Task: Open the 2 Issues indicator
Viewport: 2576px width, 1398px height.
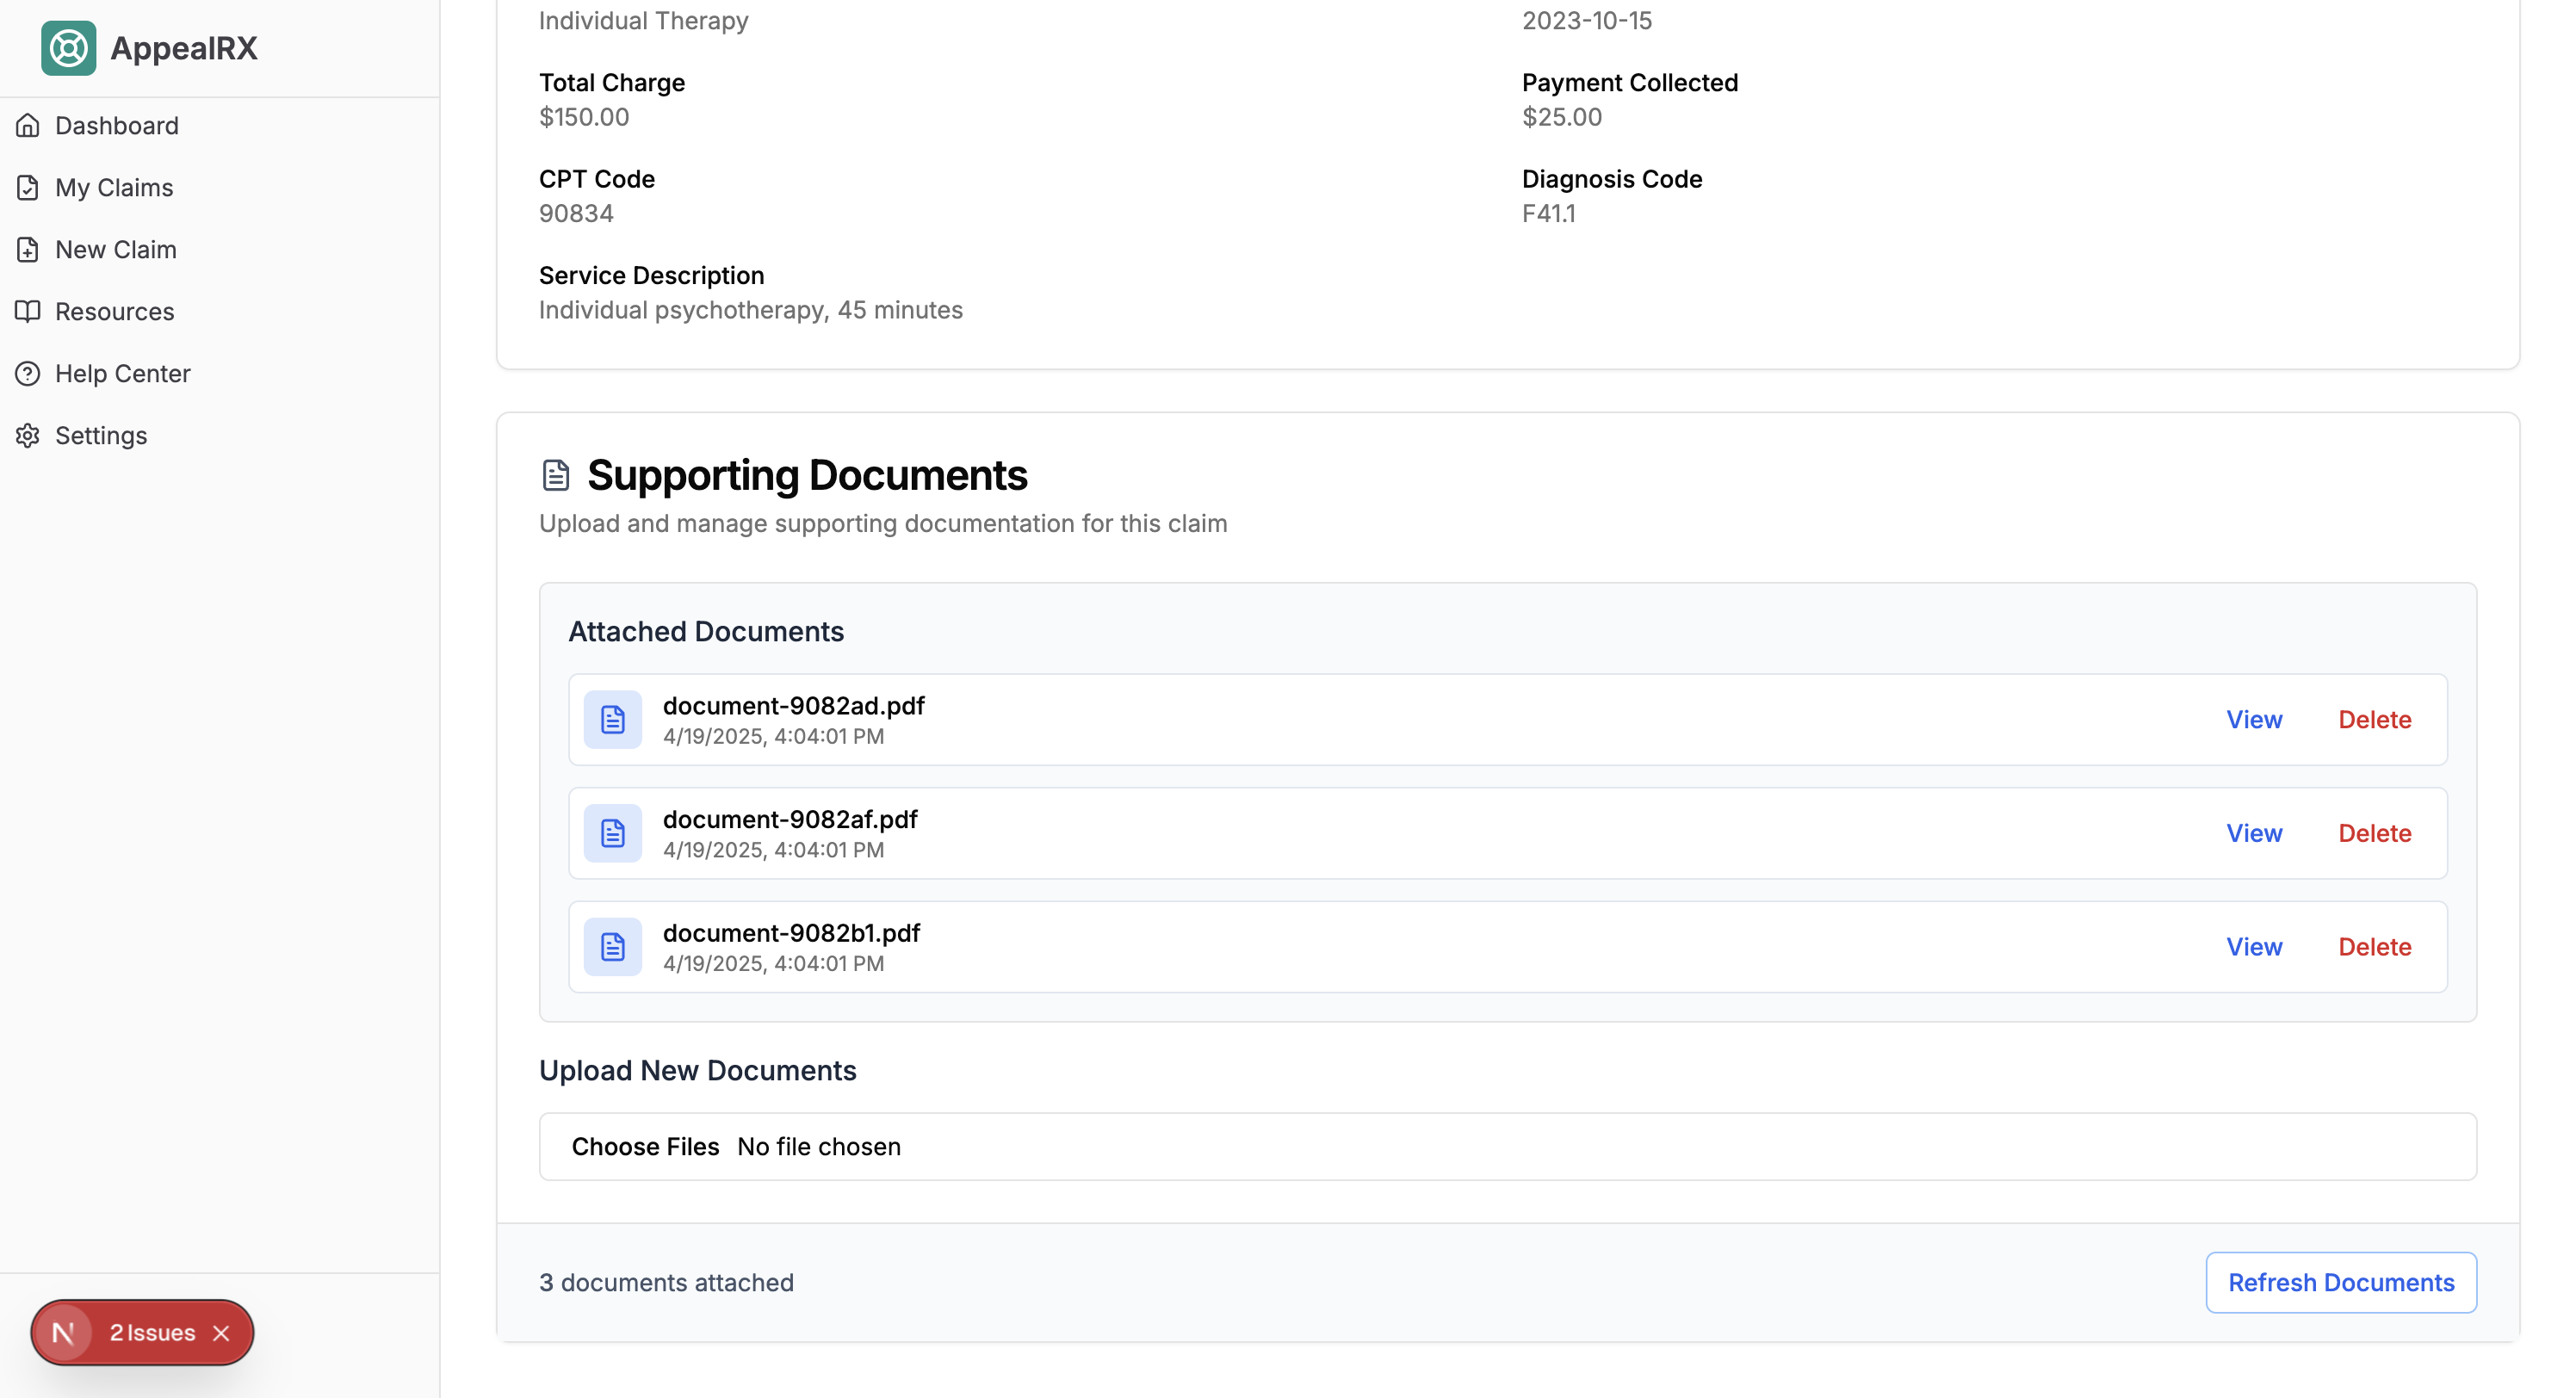Action: coord(152,1333)
